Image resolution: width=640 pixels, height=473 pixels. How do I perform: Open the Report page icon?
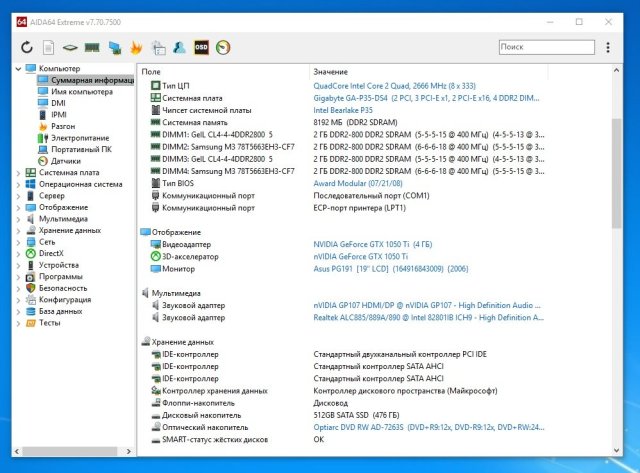[49, 47]
